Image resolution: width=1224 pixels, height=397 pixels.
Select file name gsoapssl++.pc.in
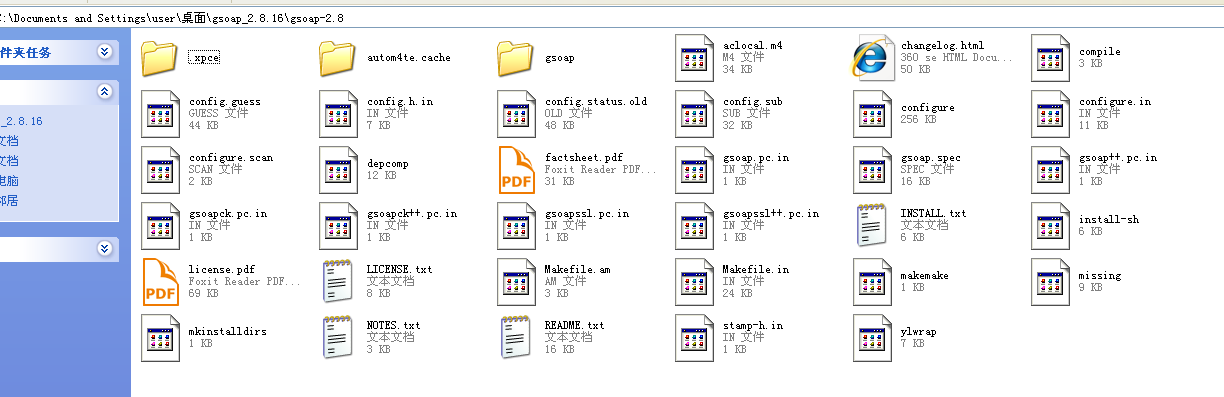coord(771,214)
